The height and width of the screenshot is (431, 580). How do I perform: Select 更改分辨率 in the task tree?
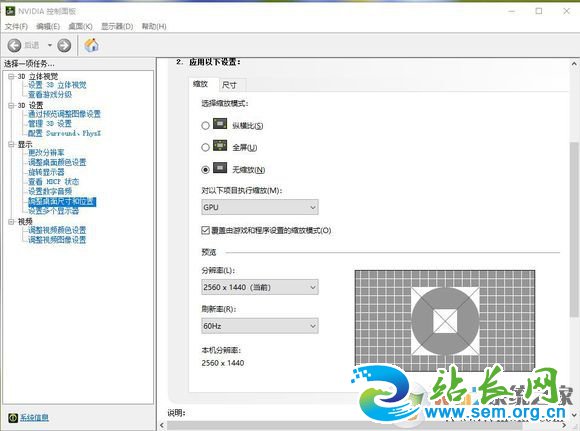click(x=46, y=152)
